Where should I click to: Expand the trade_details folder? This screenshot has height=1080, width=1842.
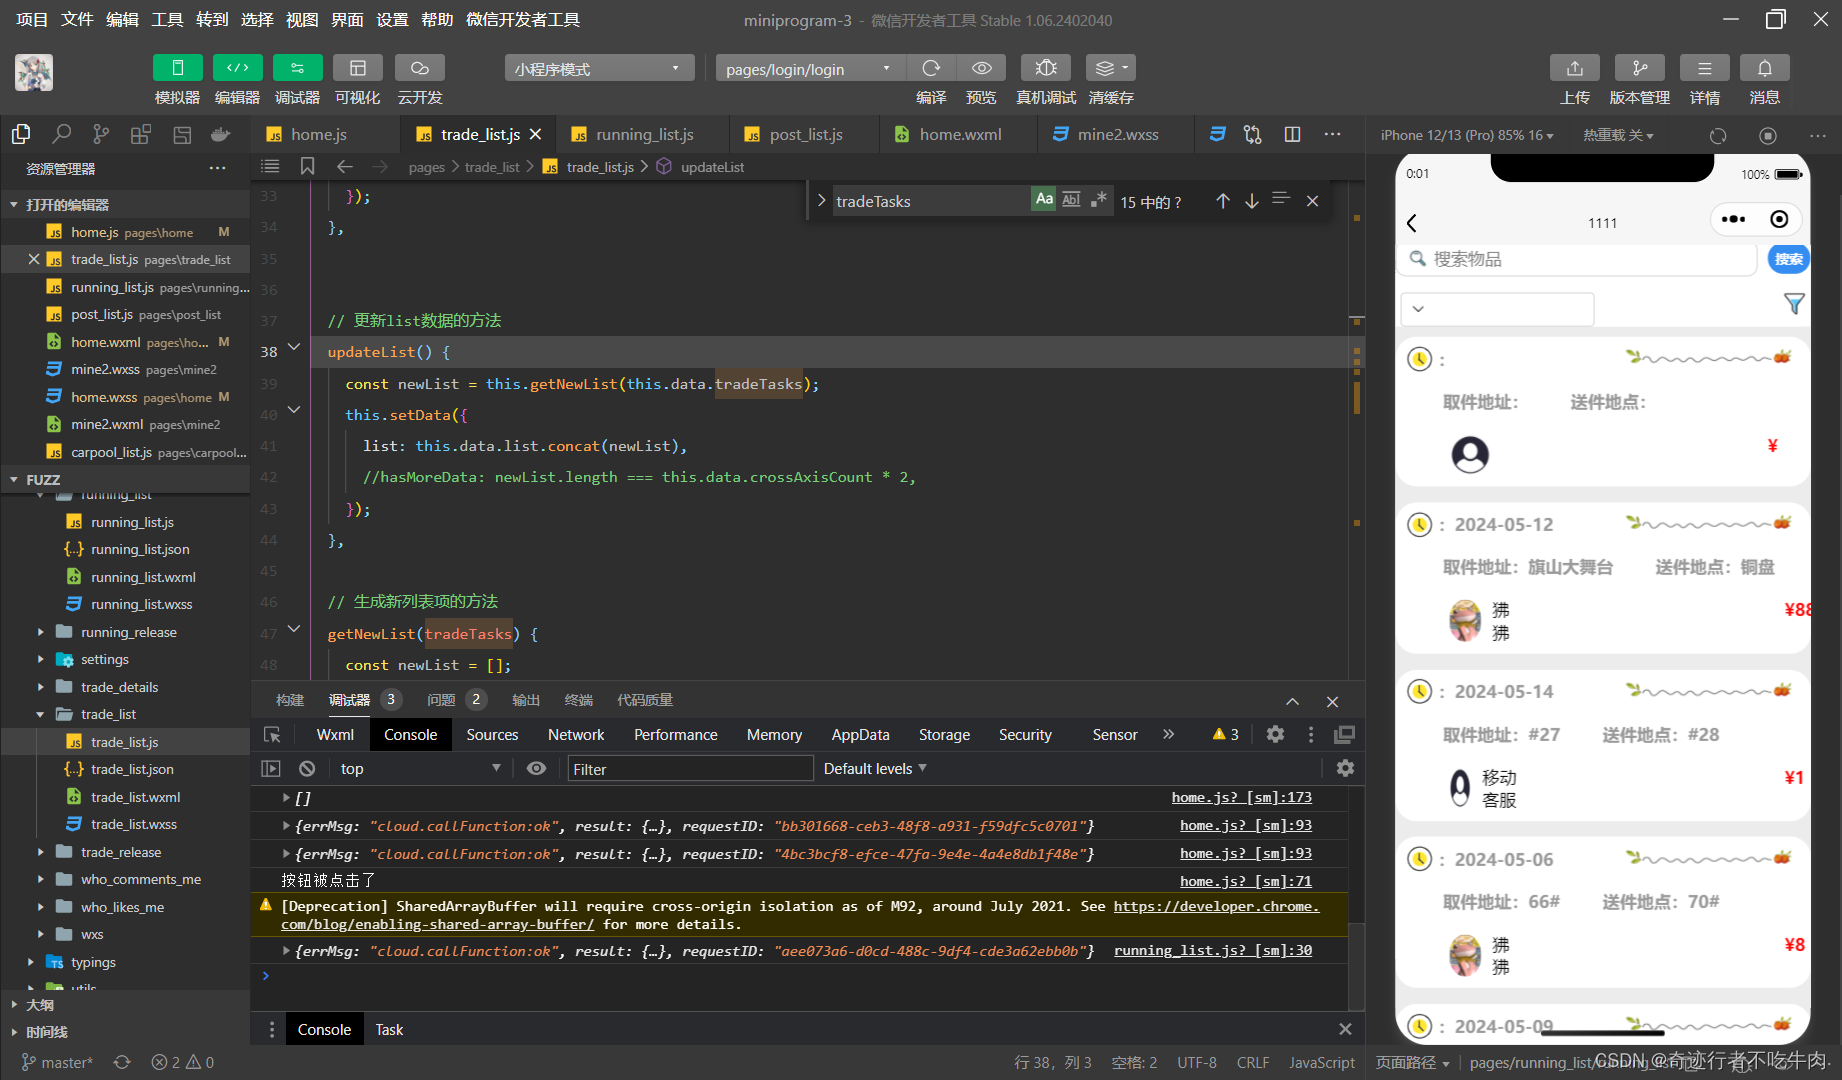tap(119, 687)
